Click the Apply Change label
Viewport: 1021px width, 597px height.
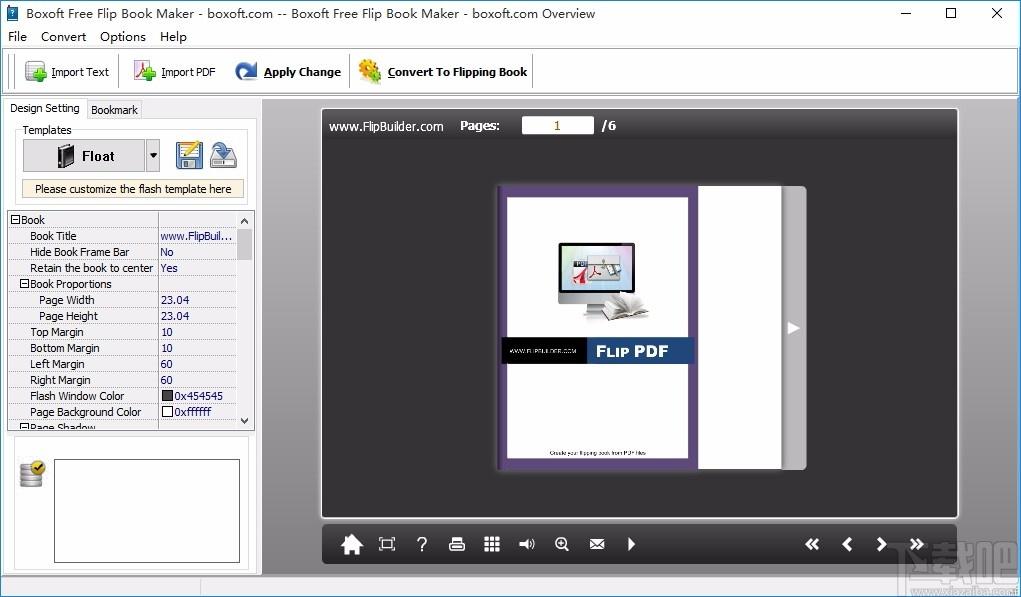302,72
